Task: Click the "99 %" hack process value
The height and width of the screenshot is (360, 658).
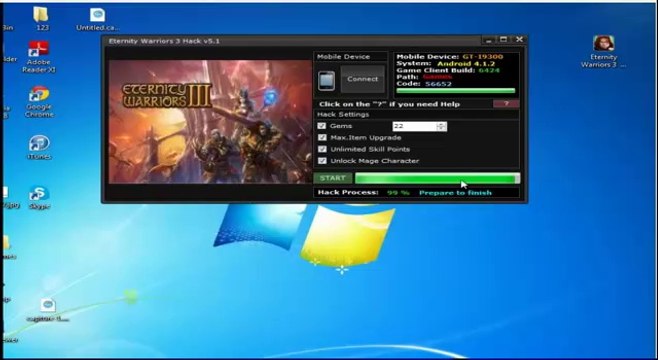Action: 398,193
